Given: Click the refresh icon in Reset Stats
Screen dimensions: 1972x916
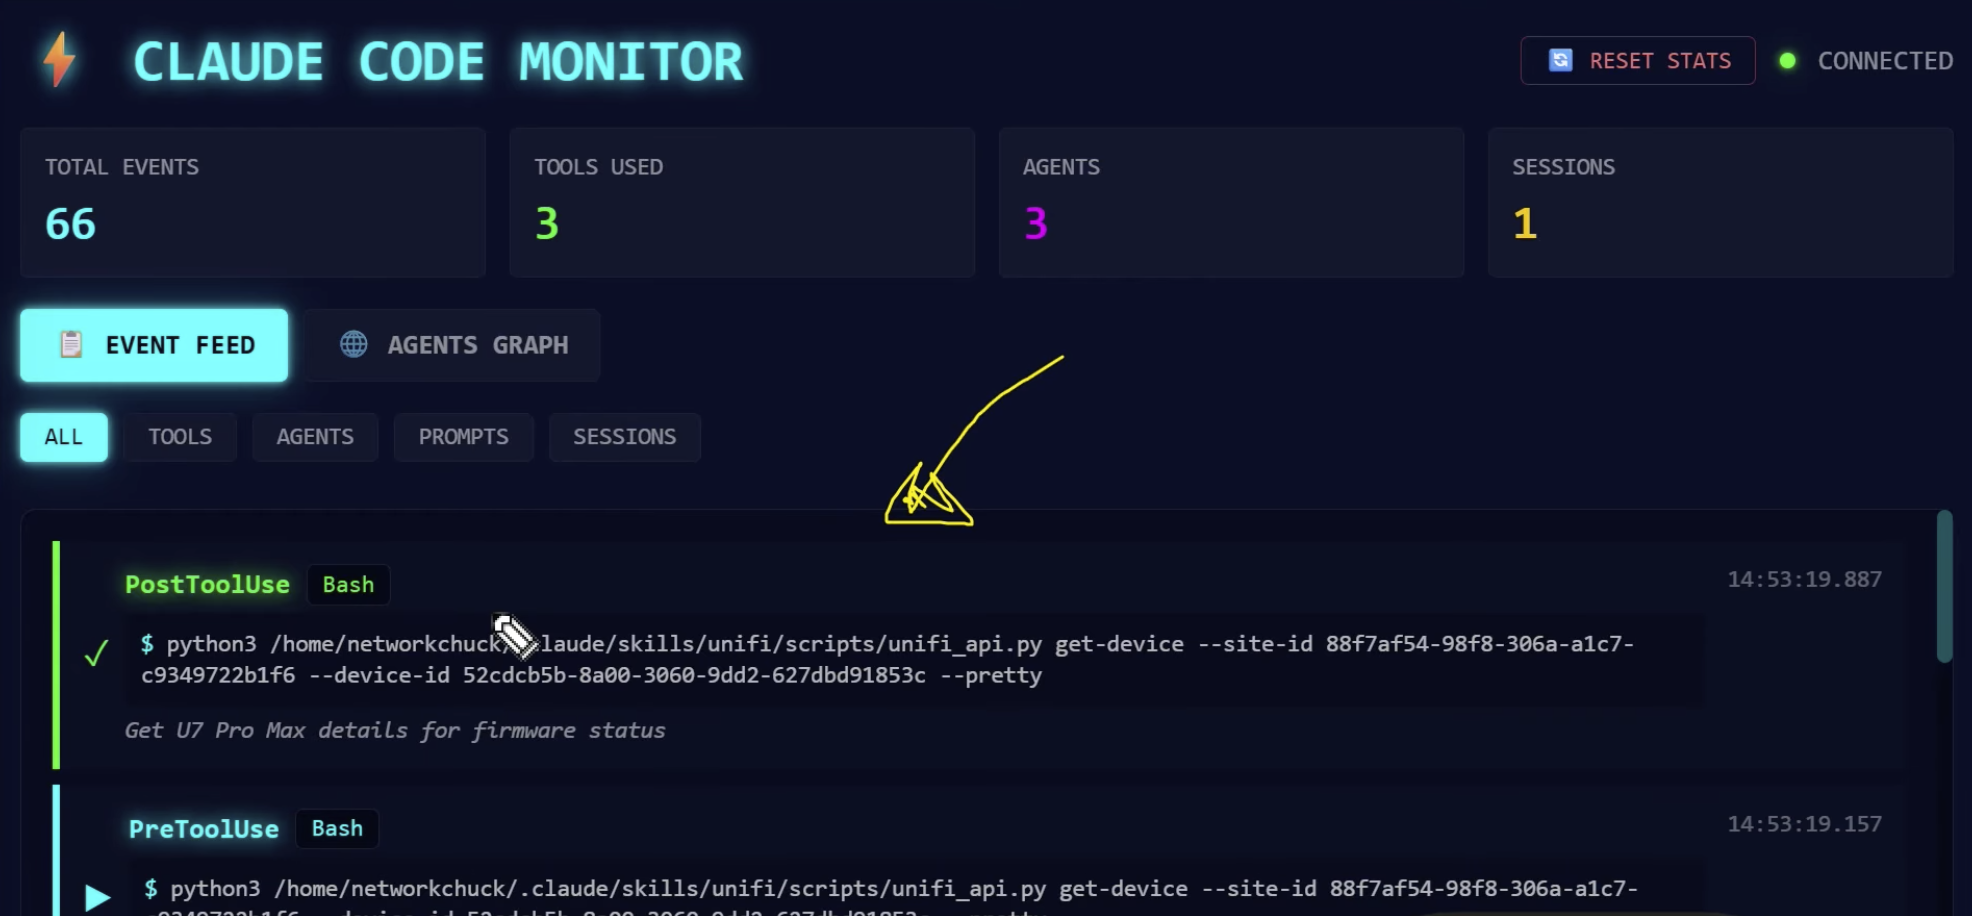Looking at the screenshot, I should point(1560,61).
